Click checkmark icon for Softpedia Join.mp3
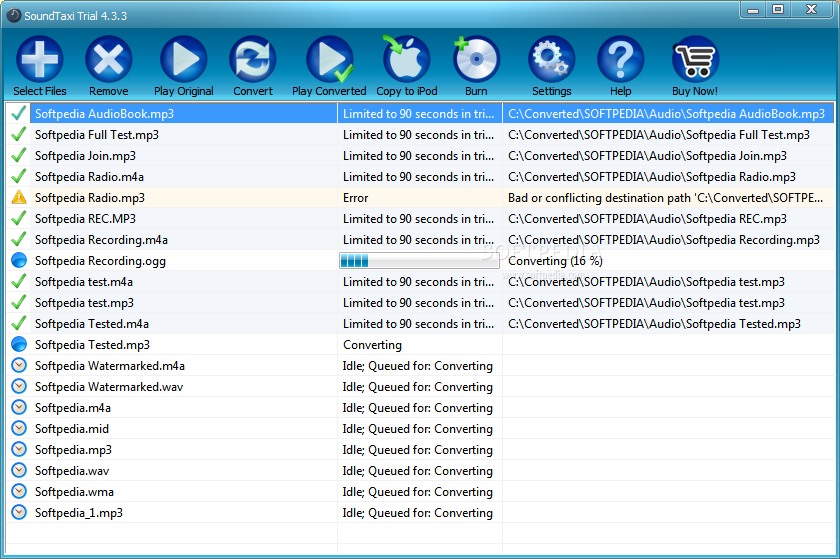Image resolution: width=840 pixels, height=559 pixels. [19, 155]
